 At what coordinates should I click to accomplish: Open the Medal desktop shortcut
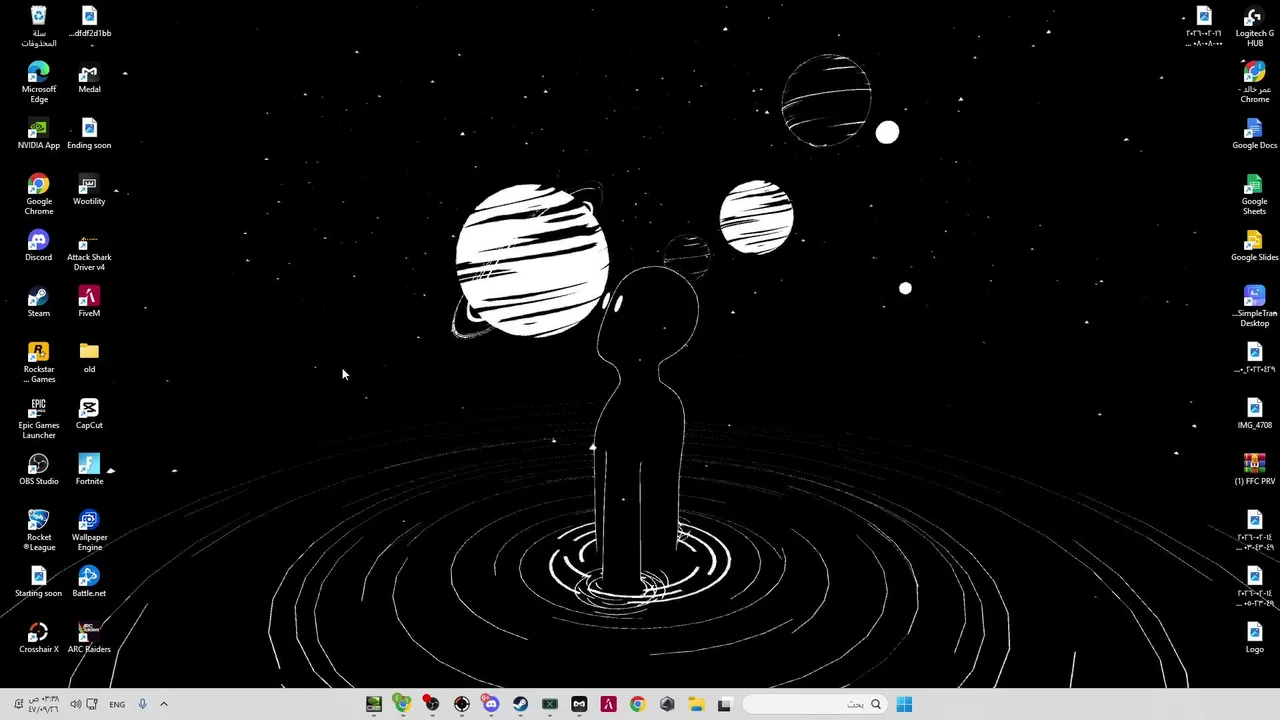tap(89, 78)
